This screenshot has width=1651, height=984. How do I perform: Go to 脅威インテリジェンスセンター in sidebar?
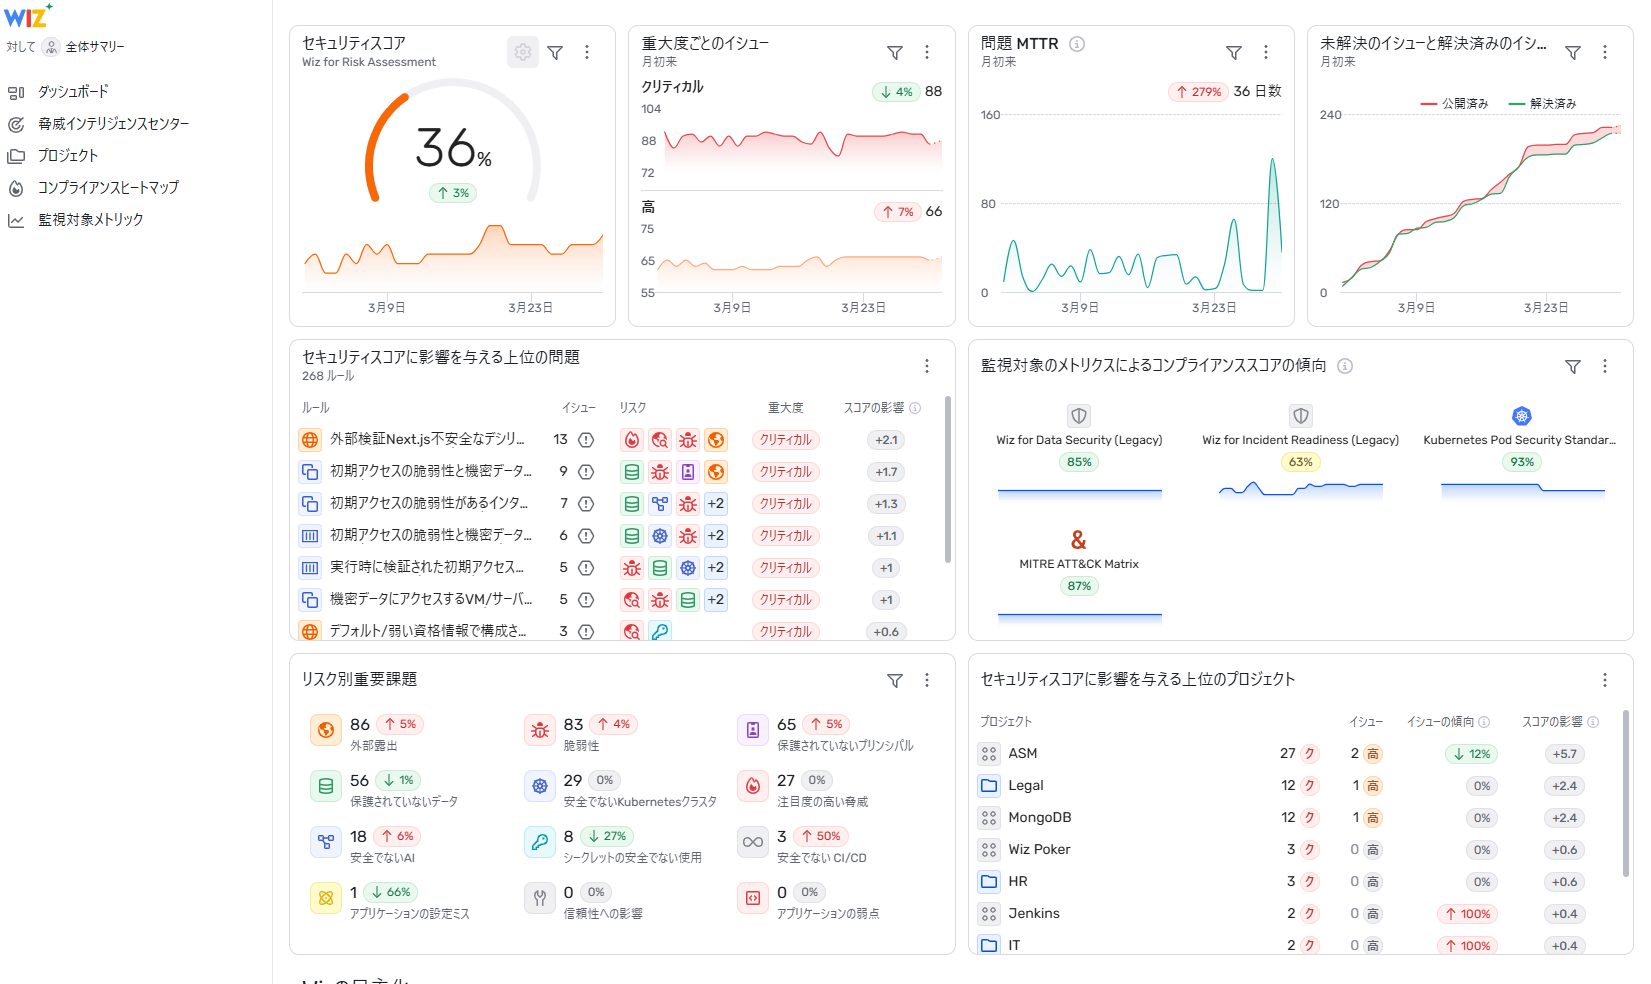(x=113, y=124)
